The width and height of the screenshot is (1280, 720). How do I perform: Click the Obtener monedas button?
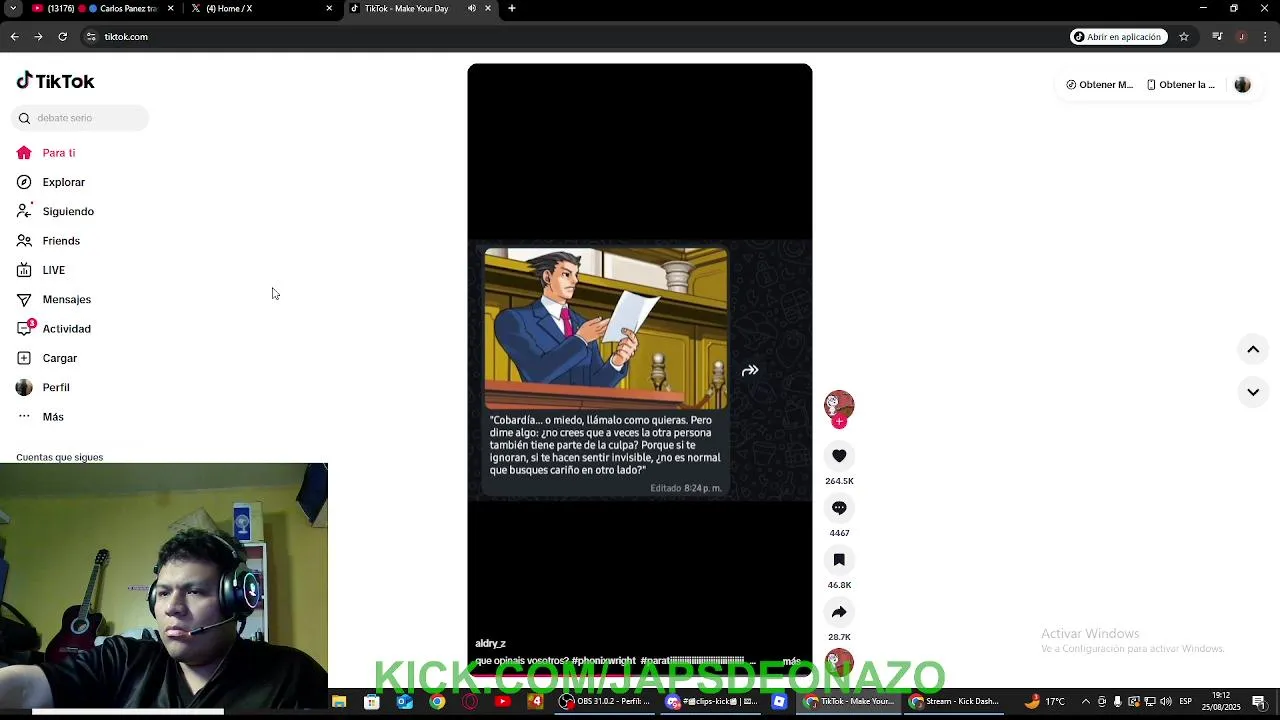(x=1099, y=85)
